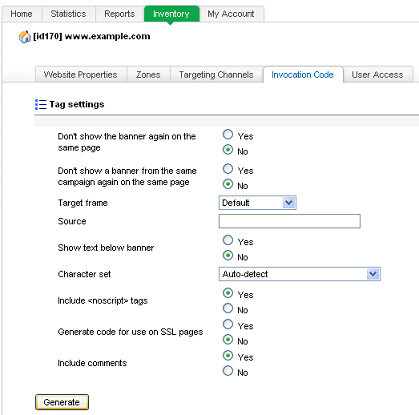
Task: Expand the Character set Auto-detect dropdown
Action: (300, 274)
